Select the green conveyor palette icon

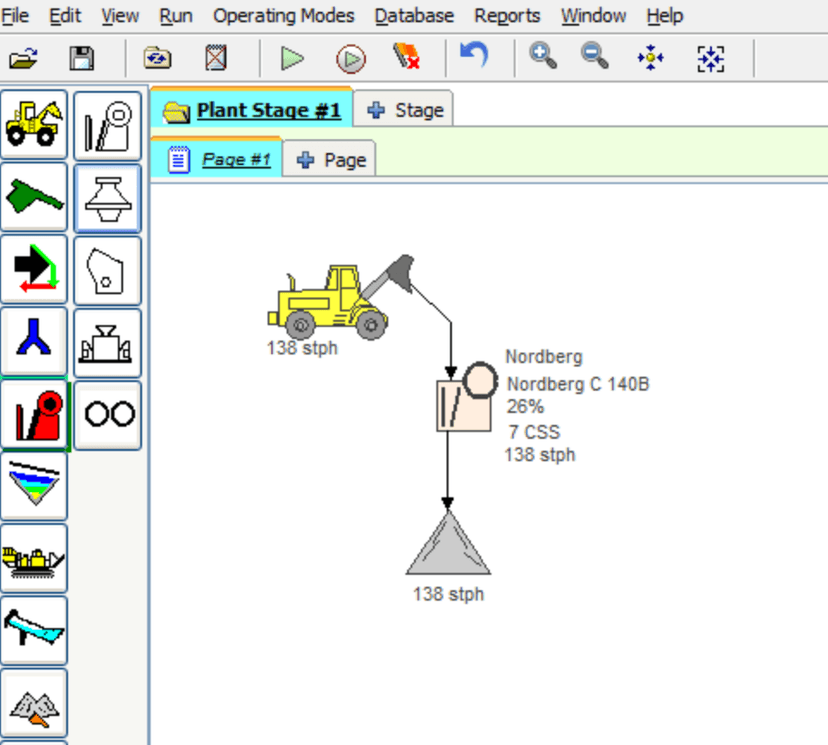[x=34, y=197]
